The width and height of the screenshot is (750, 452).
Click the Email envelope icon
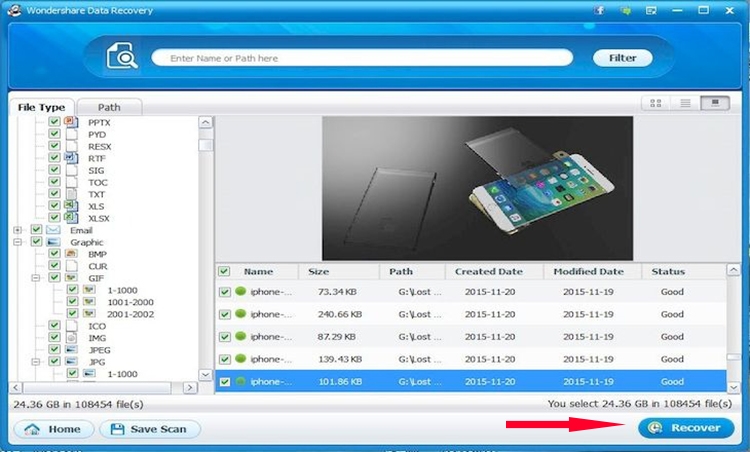(53, 230)
